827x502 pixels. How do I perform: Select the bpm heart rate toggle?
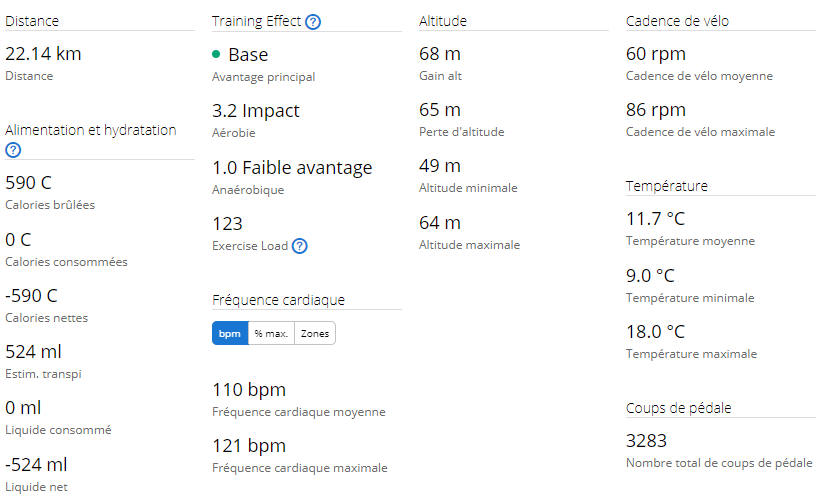pyautogui.click(x=230, y=333)
